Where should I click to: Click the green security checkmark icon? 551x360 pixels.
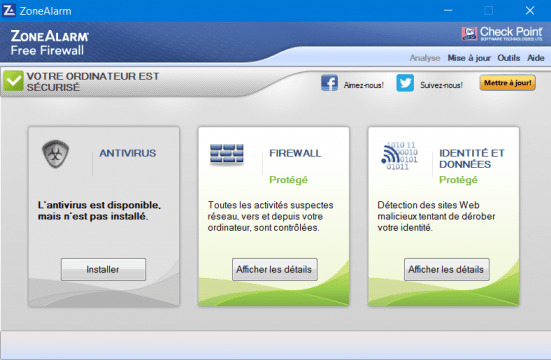(13, 81)
